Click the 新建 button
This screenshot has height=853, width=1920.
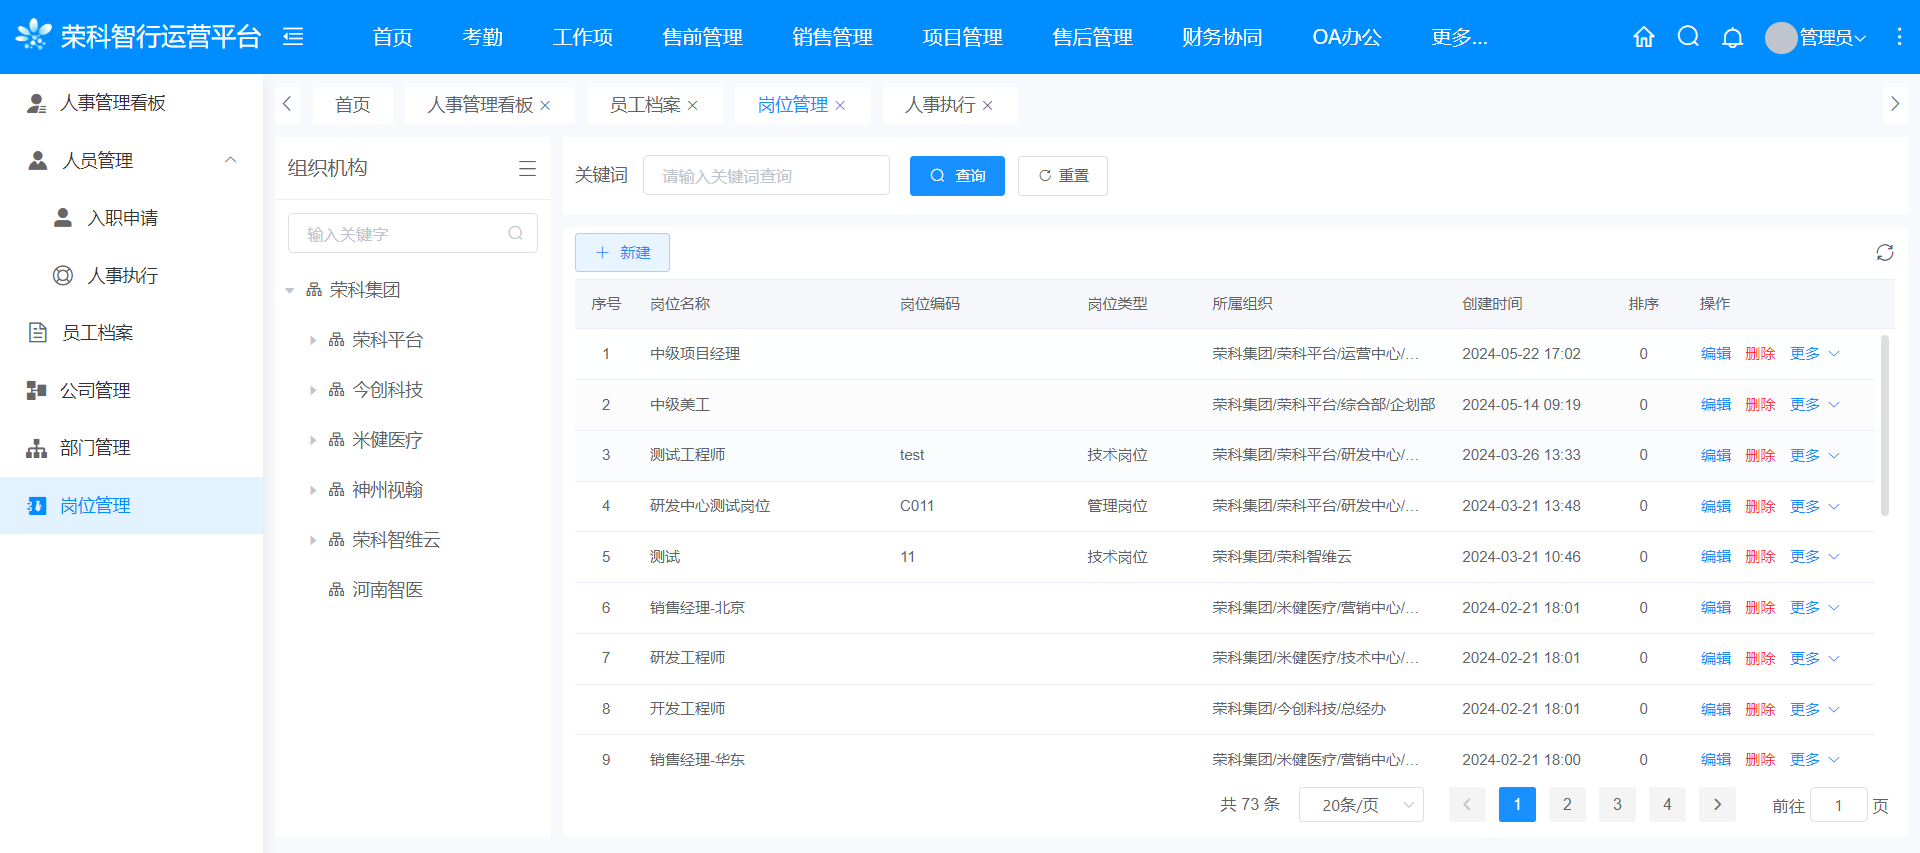click(622, 253)
